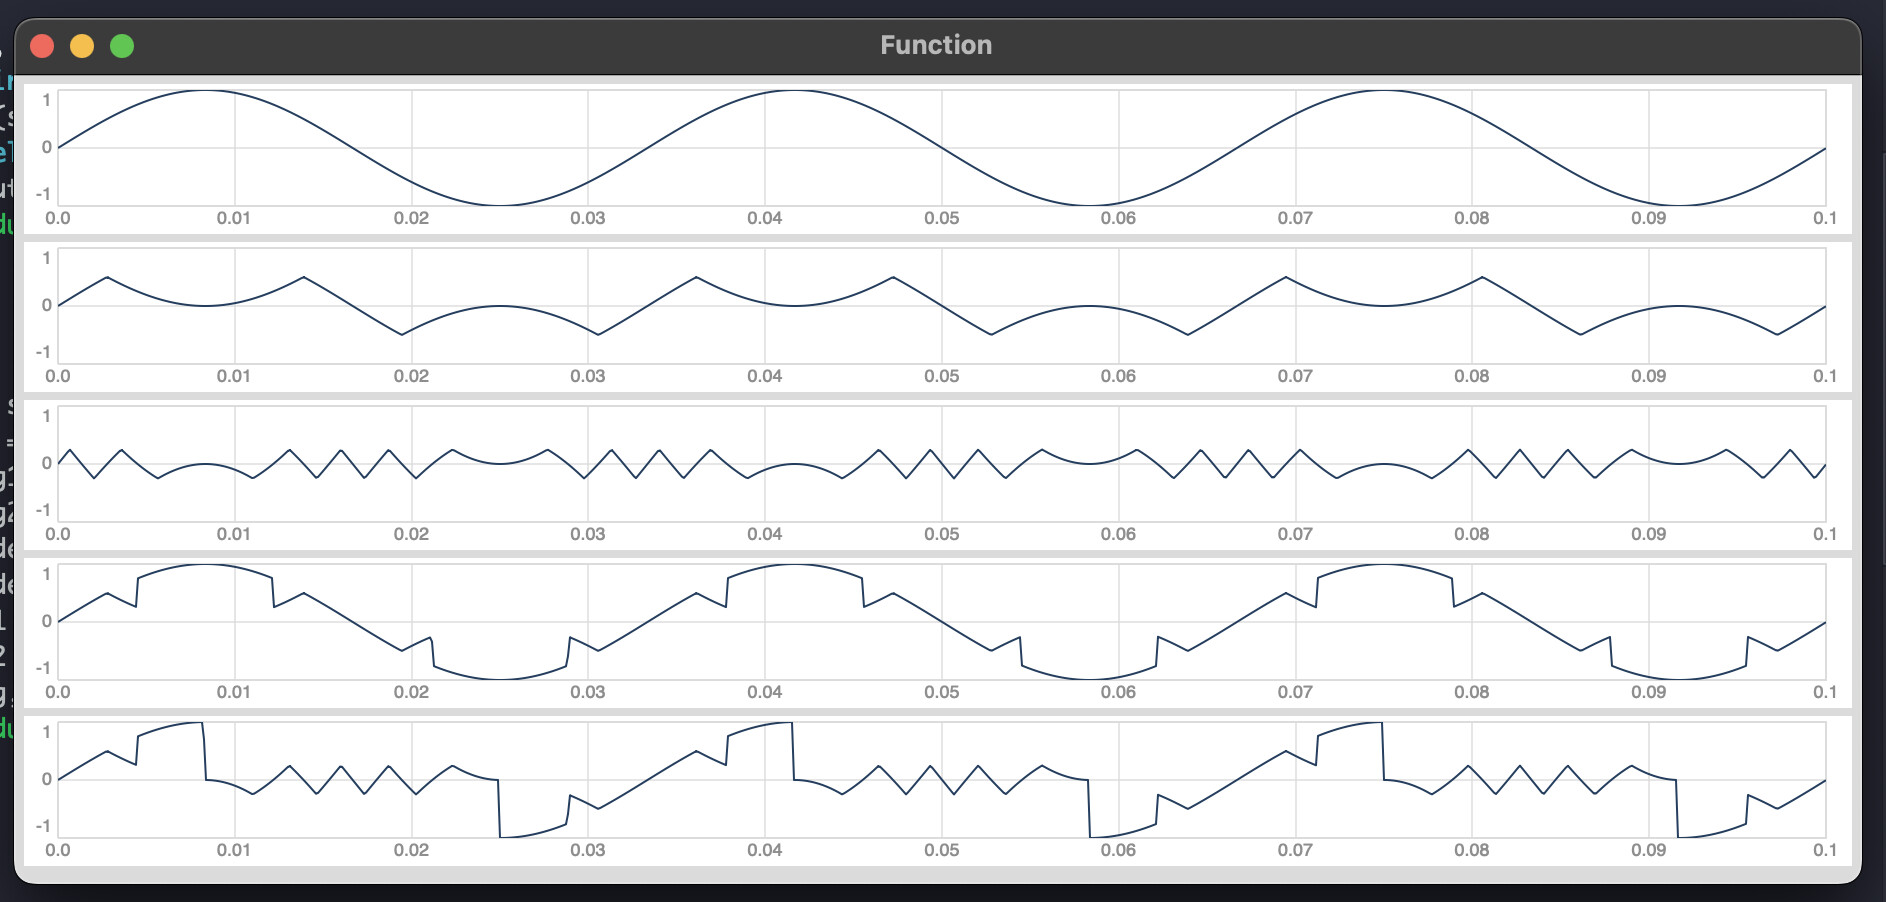Click the yellow minimize window button
This screenshot has width=1886, height=902.
click(x=82, y=46)
